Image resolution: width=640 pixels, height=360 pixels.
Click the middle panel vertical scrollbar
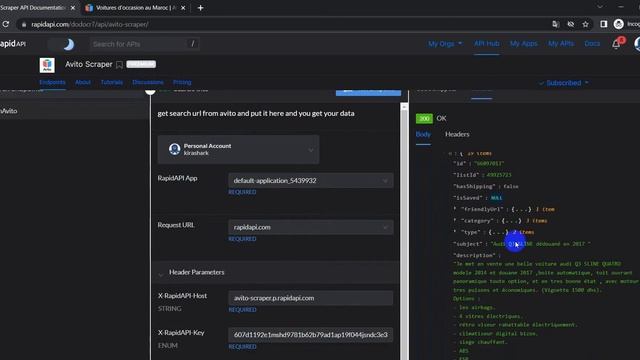tap(404, 231)
